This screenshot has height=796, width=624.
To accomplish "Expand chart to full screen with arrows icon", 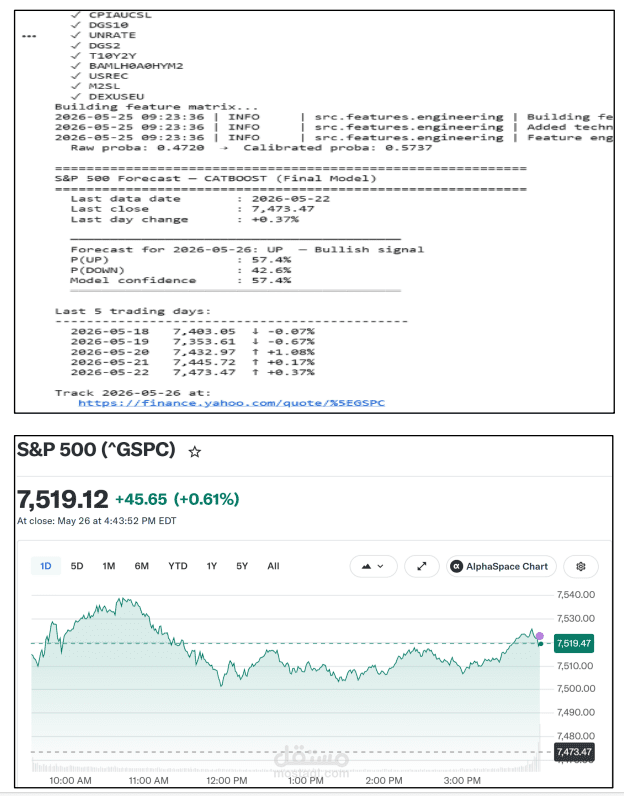I will [x=422, y=567].
